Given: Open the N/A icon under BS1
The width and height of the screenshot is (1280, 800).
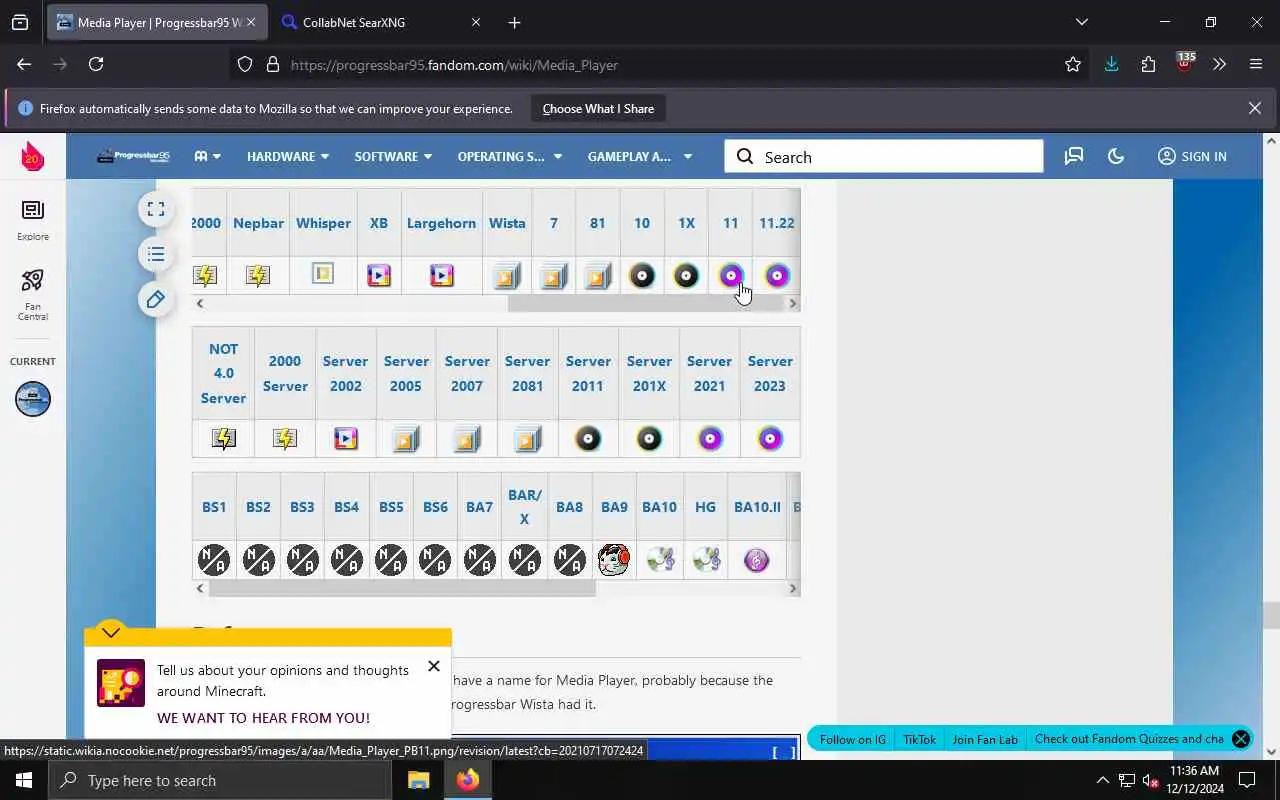Looking at the screenshot, I should 214,560.
